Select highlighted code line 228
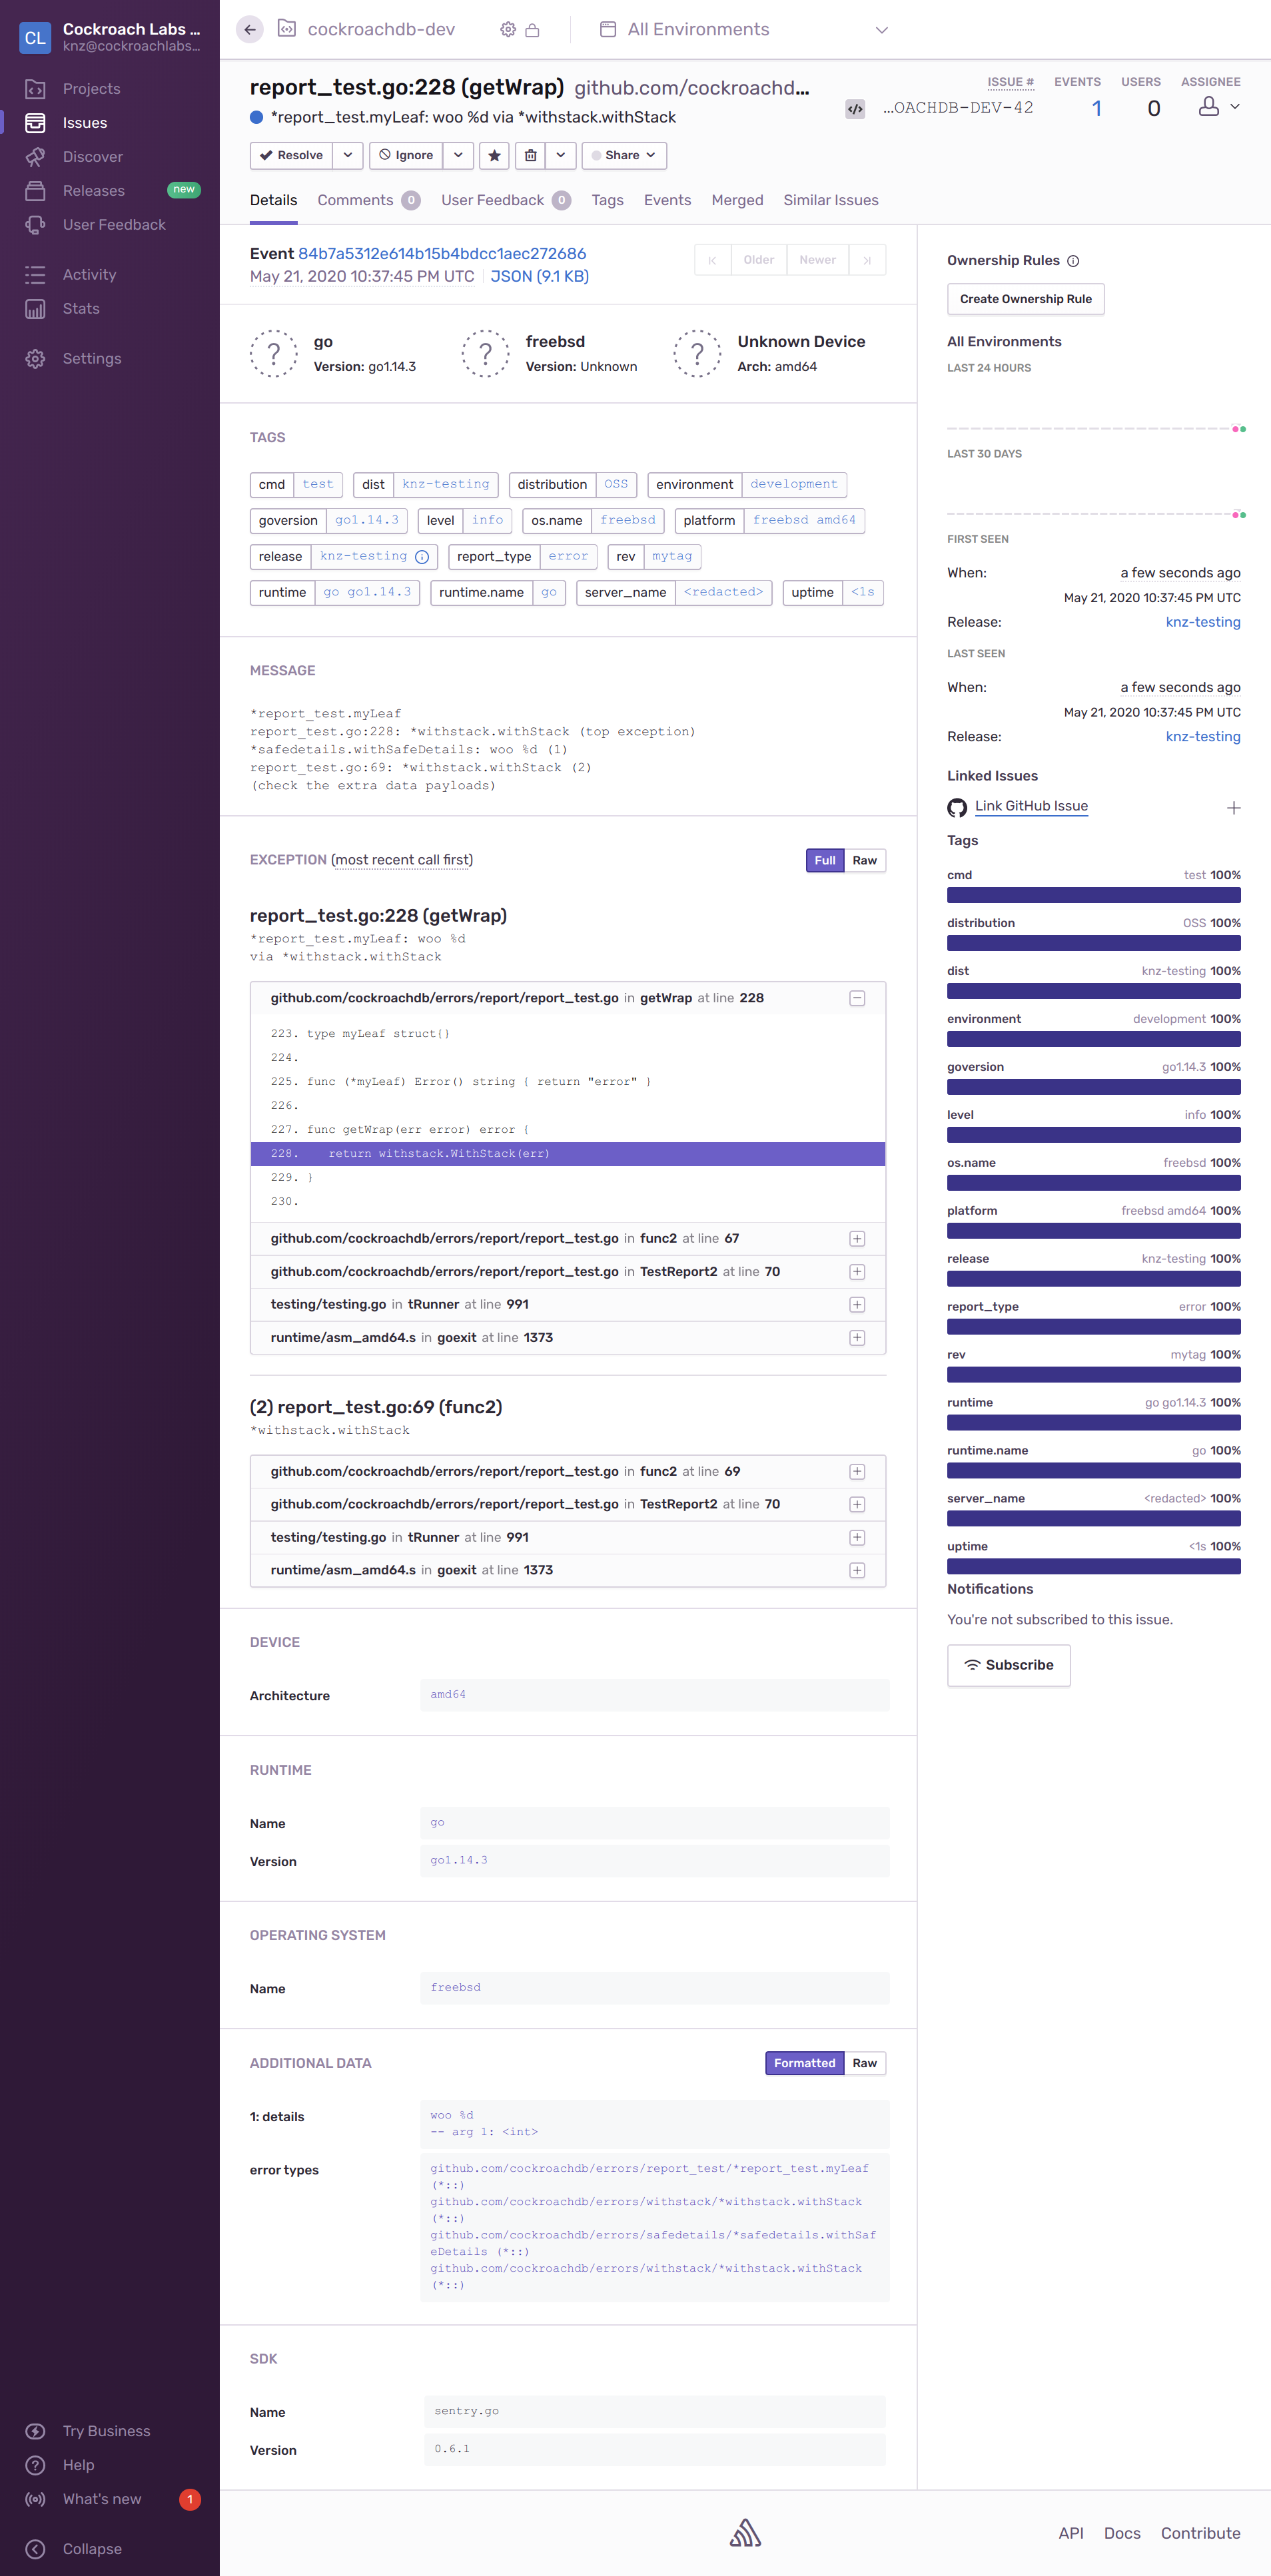The height and width of the screenshot is (2576, 1271). tap(567, 1154)
